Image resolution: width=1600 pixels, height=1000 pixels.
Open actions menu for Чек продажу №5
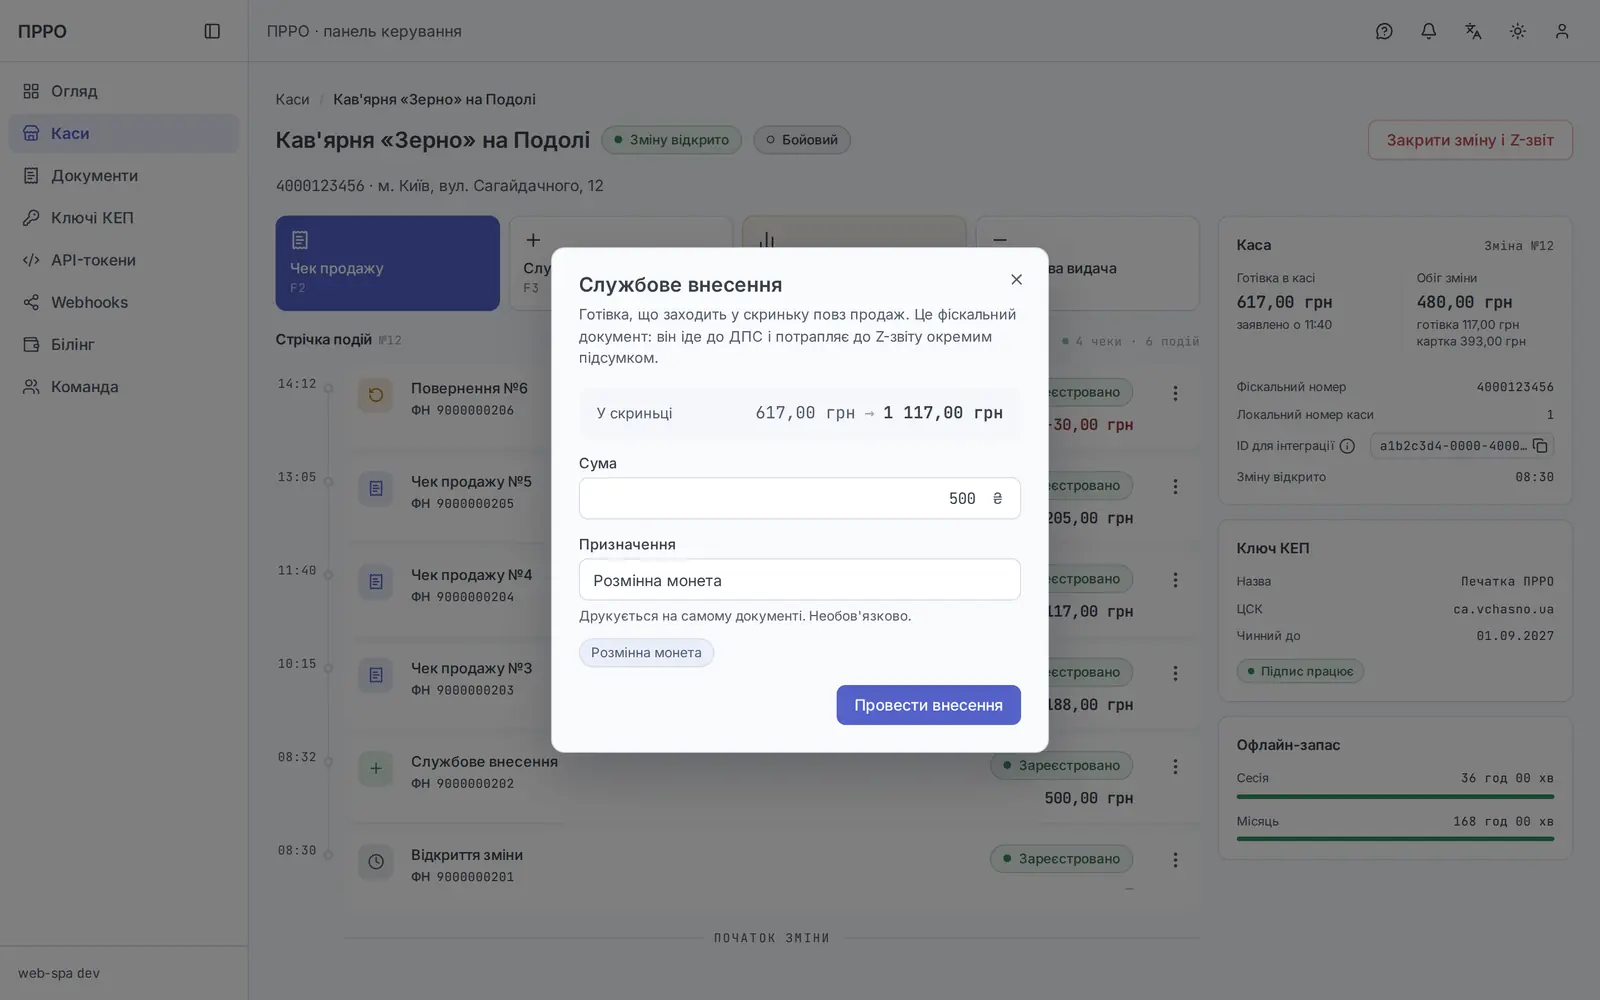1175,486
